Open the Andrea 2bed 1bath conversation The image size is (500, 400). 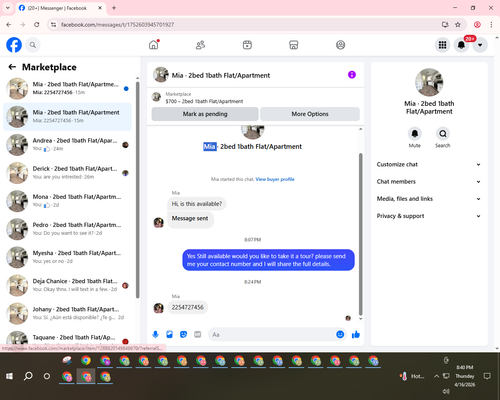click(68, 145)
